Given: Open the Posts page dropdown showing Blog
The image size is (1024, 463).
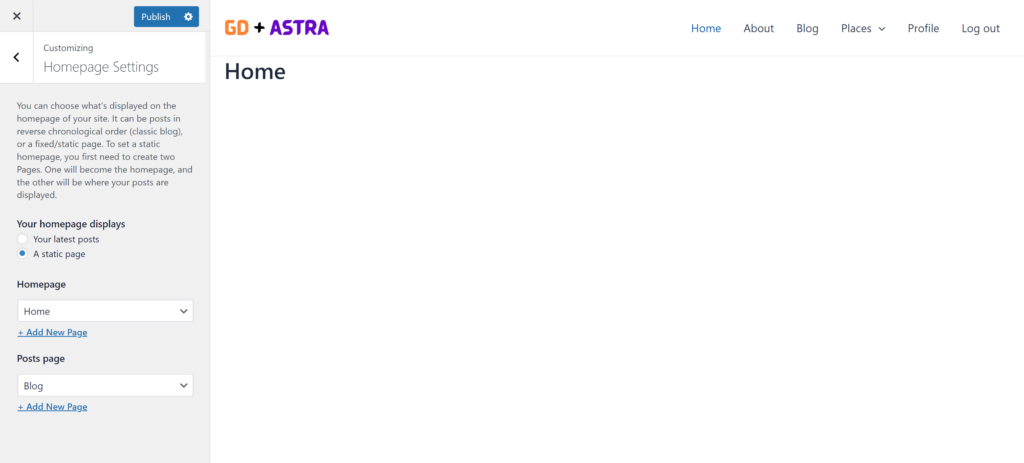Looking at the screenshot, I should point(105,385).
